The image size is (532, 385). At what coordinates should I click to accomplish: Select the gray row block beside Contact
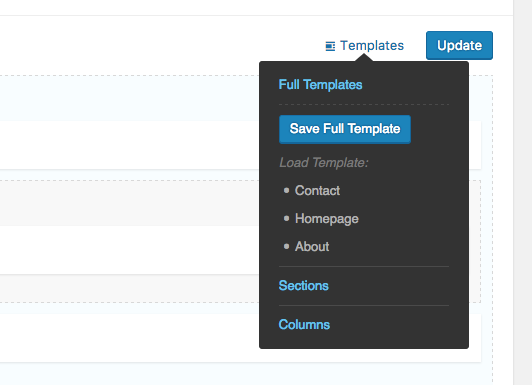130,204
